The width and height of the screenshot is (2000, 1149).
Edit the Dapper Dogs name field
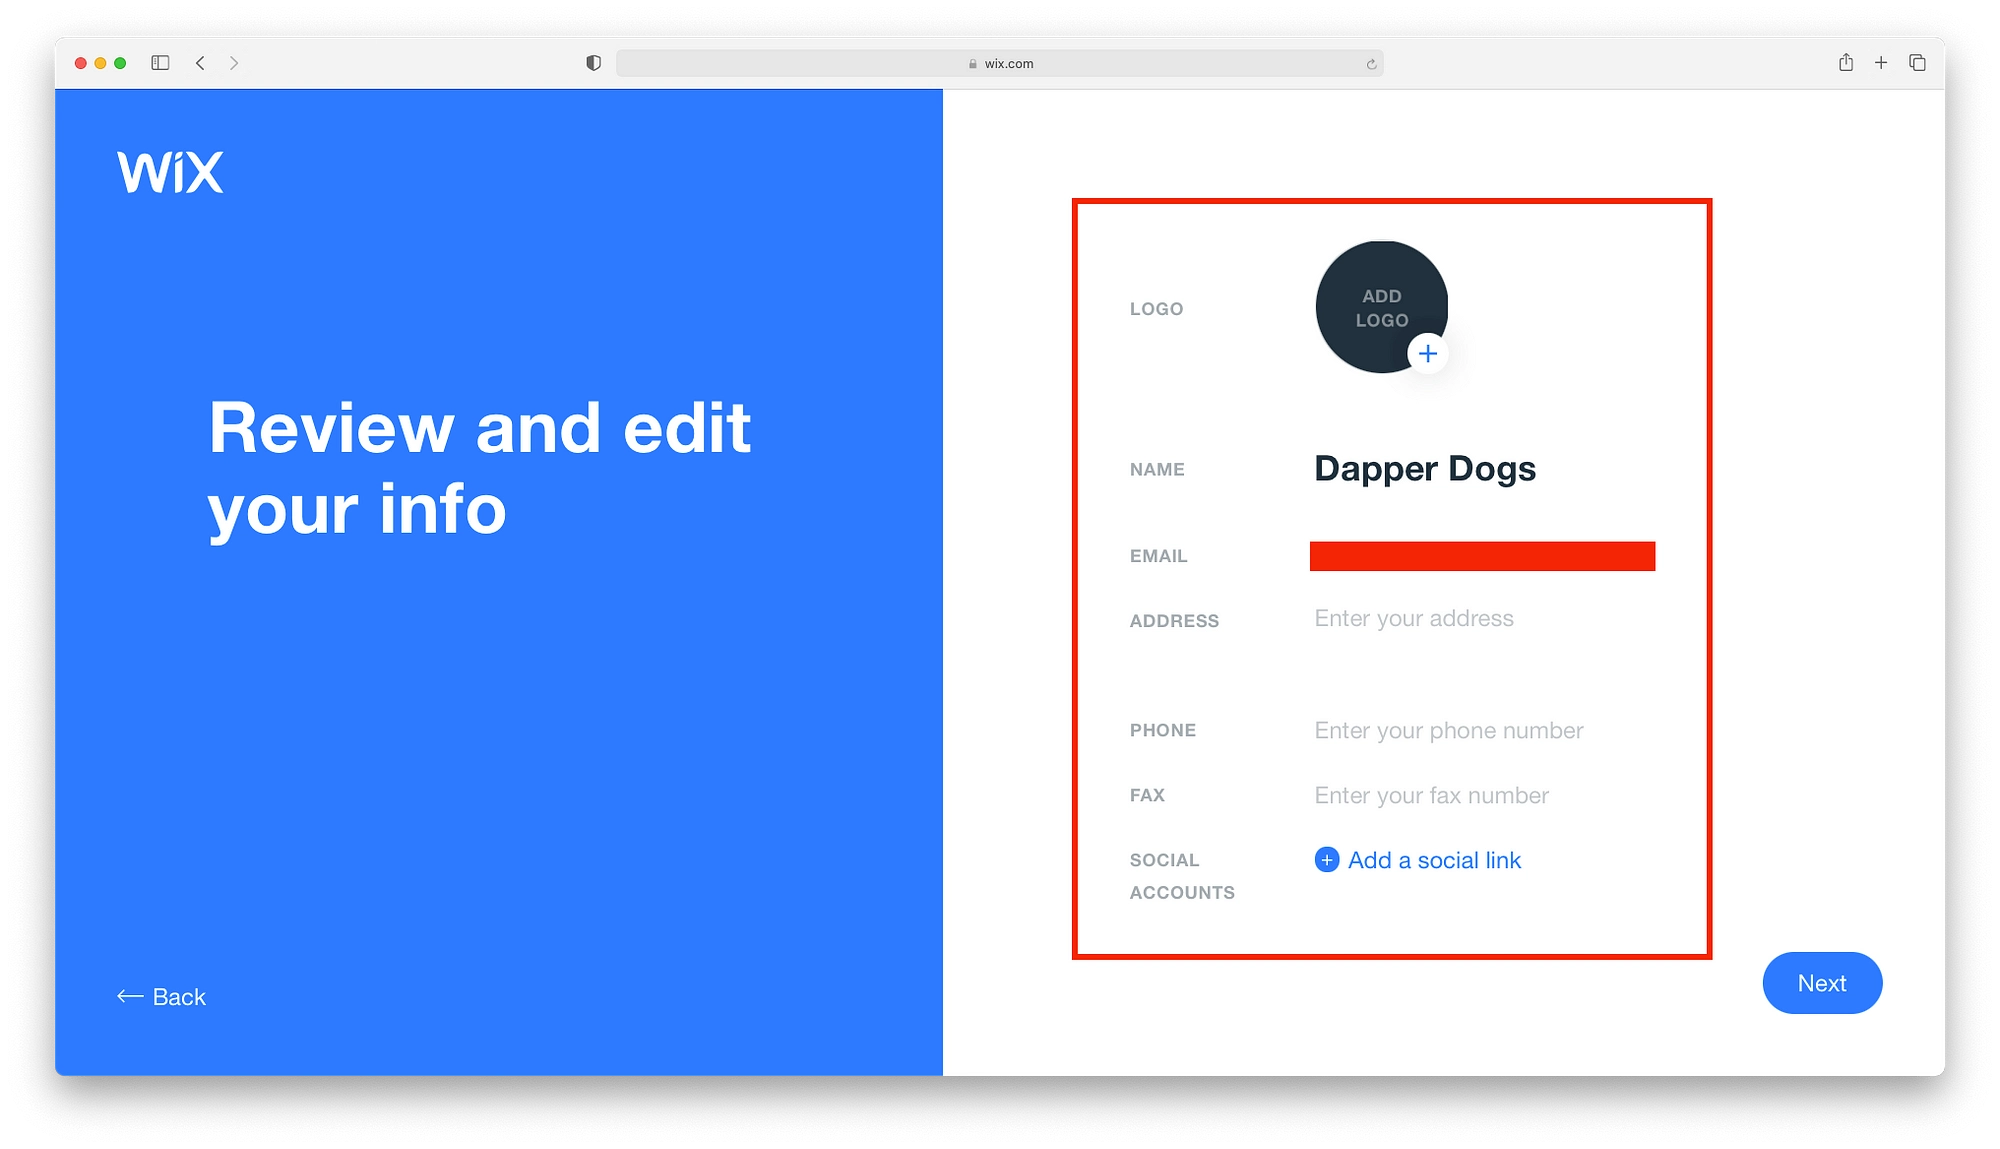[x=1425, y=469]
